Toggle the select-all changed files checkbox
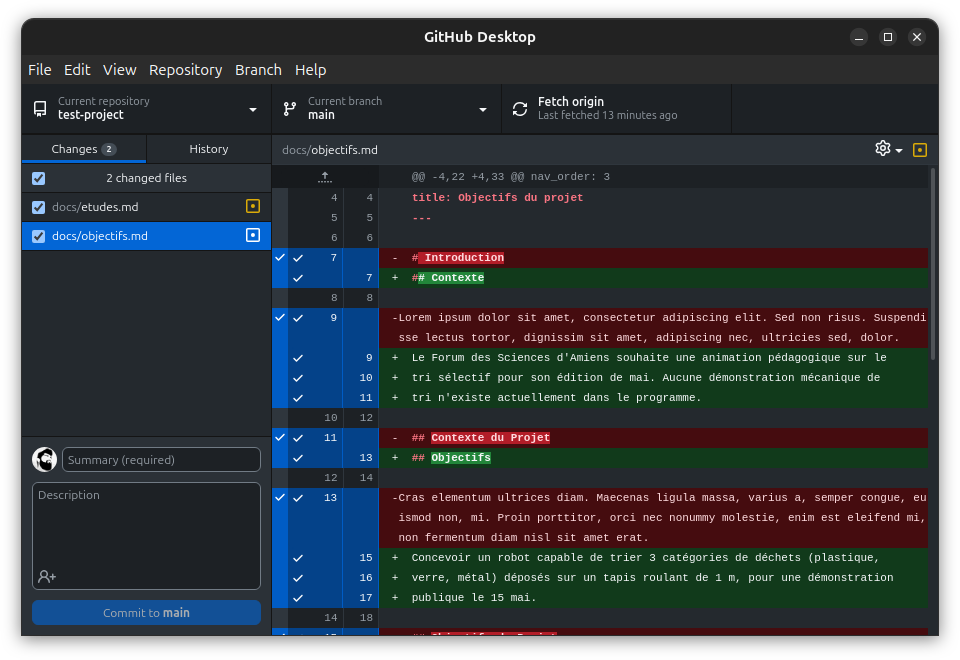960x660 pixels. pos(39,178)
